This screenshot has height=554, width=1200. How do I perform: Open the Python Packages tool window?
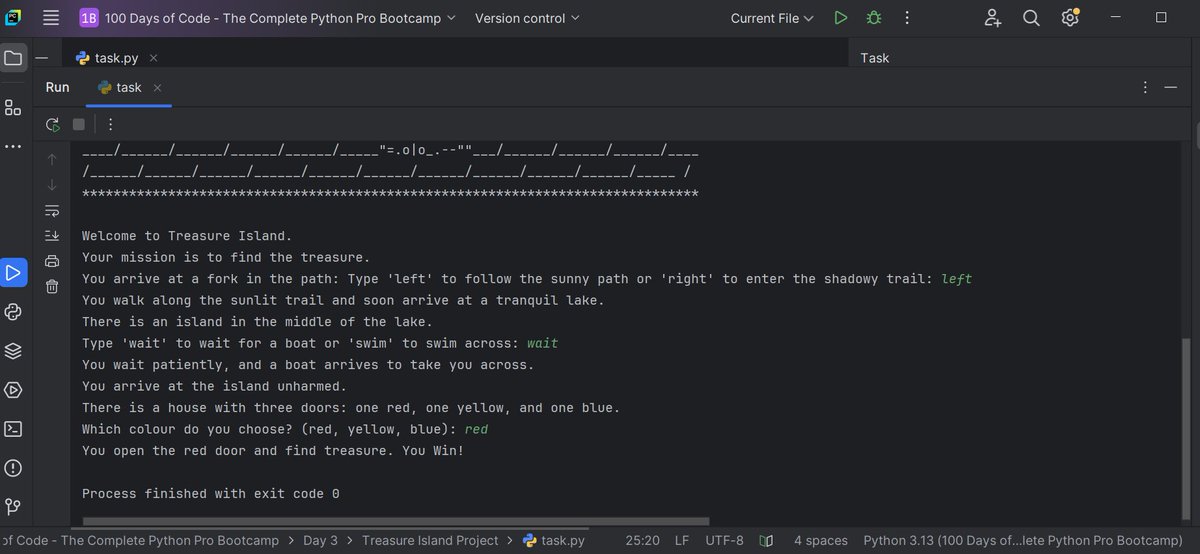[x=13, y=312]
